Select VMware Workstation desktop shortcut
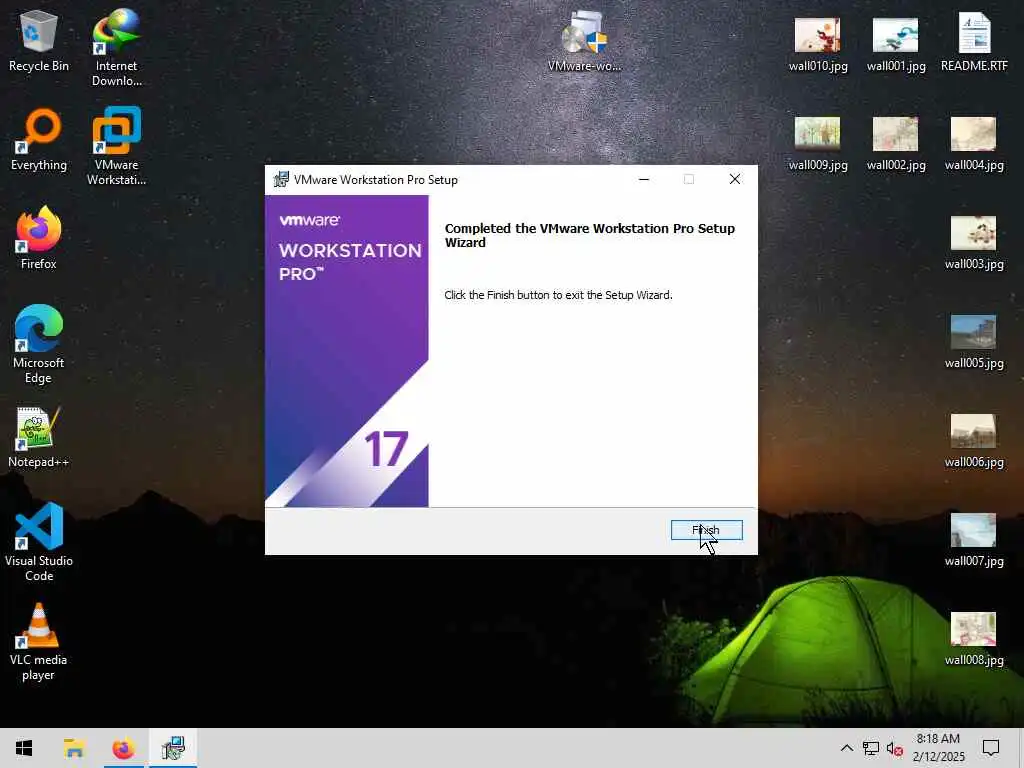Screen dimensions: 1024x768 click(x=116, y=146)
